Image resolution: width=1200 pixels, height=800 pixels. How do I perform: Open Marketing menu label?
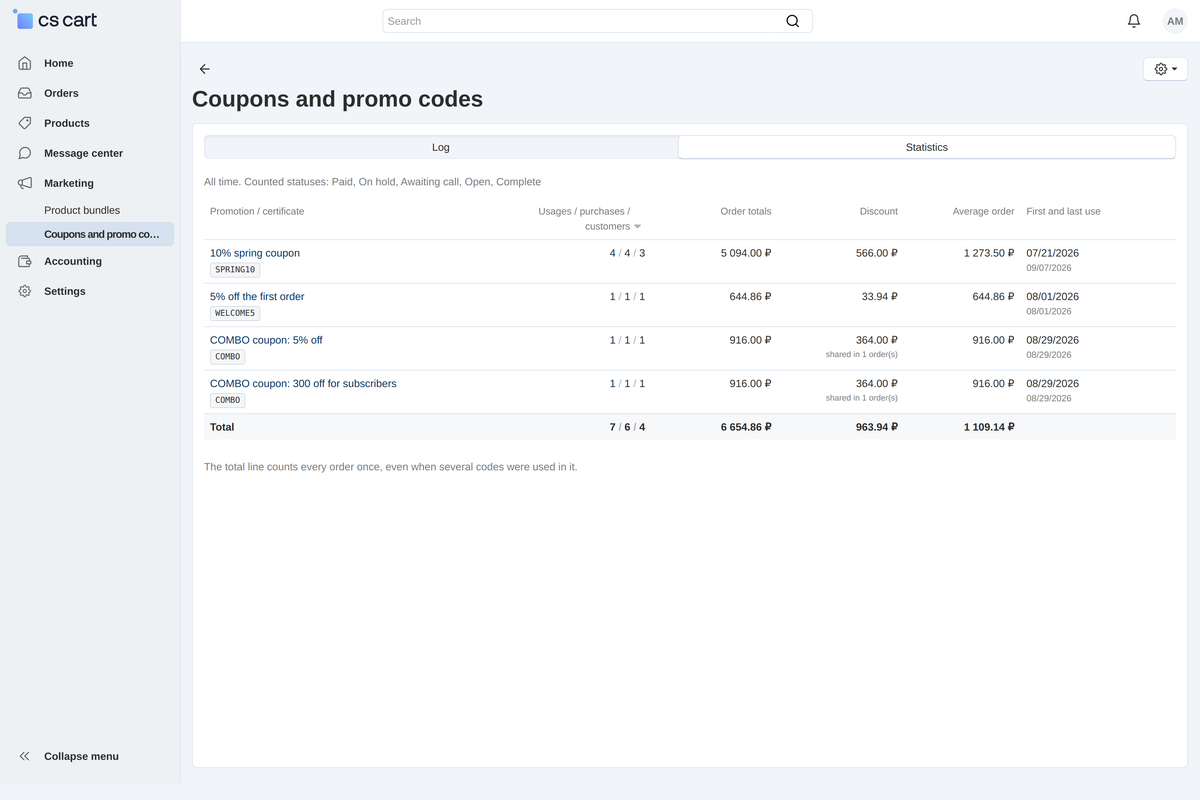[69, 183]
